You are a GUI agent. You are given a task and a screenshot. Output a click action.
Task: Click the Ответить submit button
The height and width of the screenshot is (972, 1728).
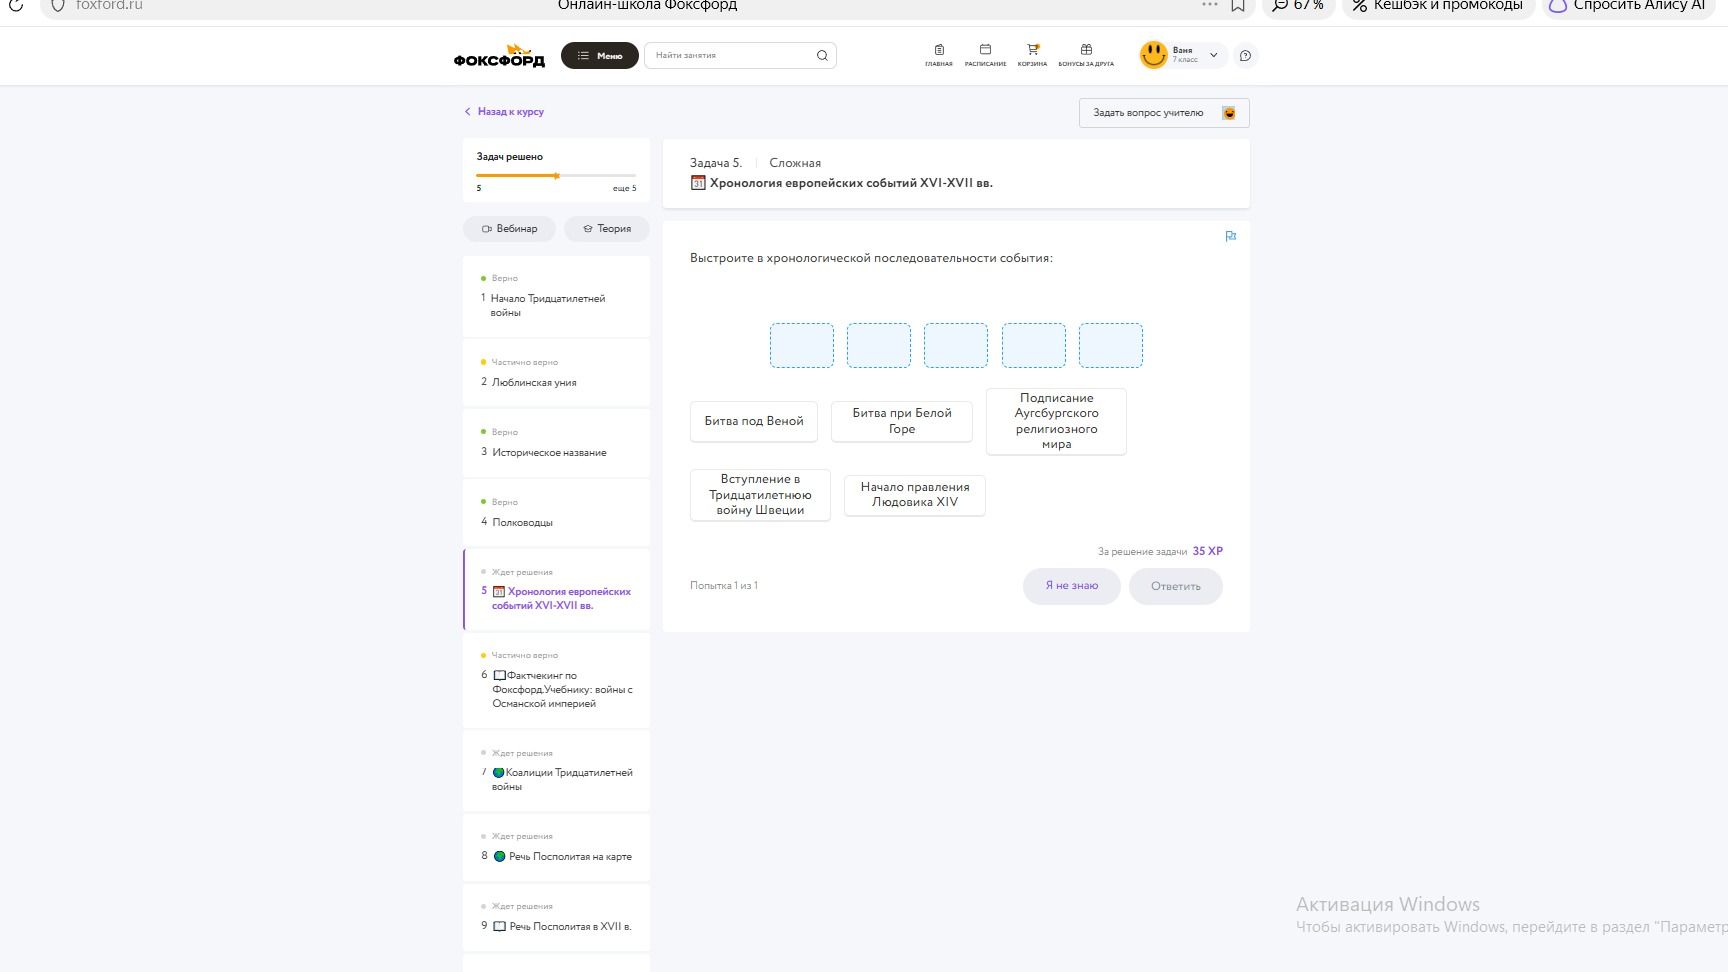(x=1176, y=586)
